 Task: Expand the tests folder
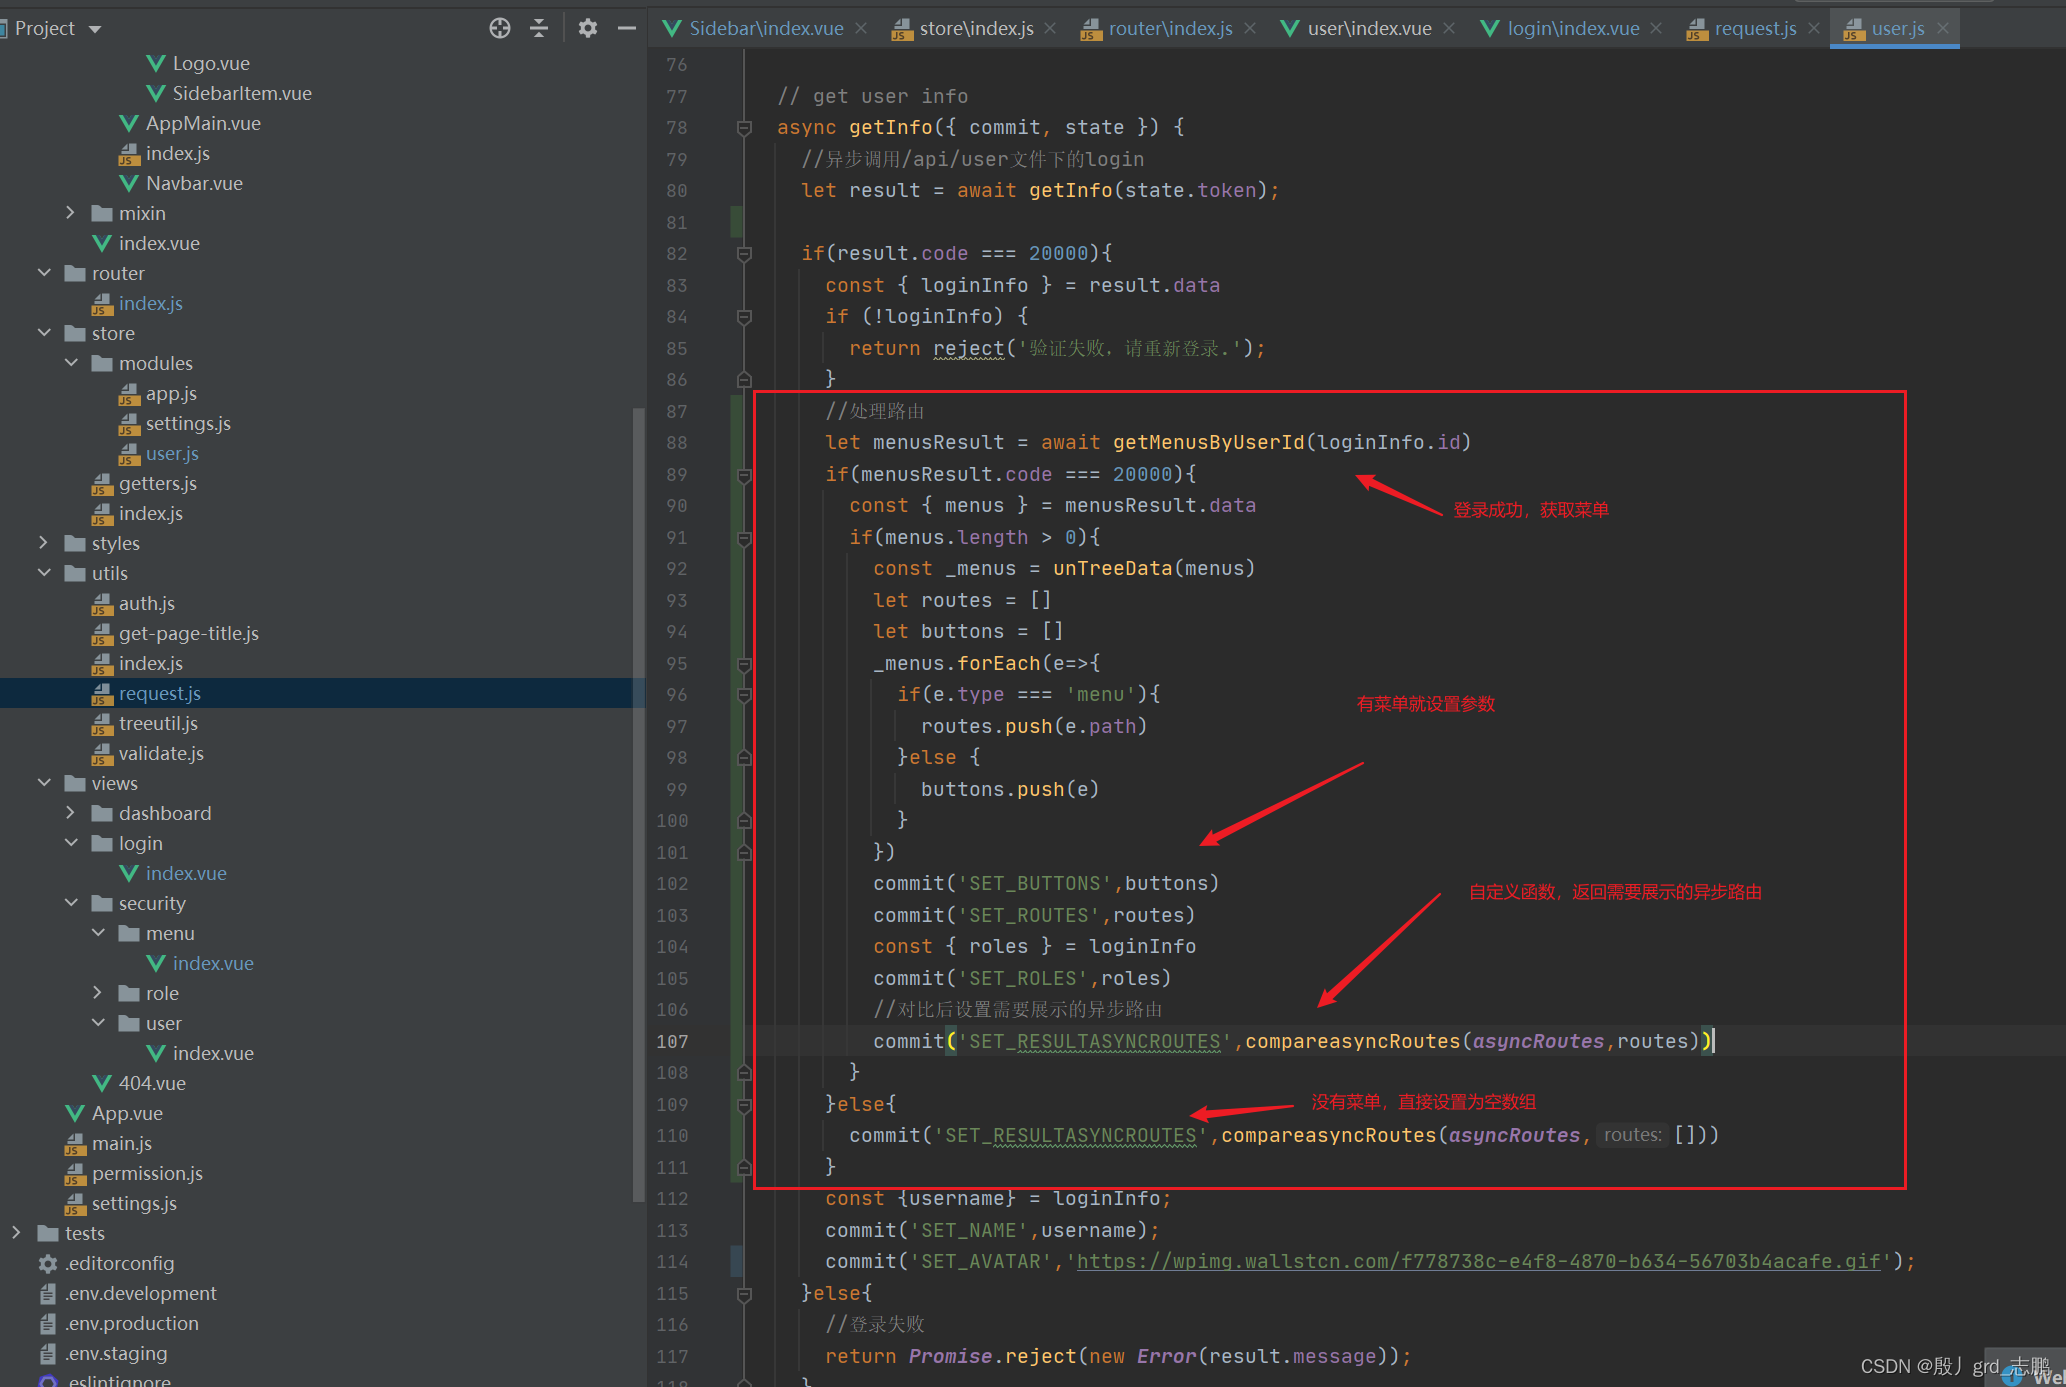pyautogui.click(x=16, y=1233)
